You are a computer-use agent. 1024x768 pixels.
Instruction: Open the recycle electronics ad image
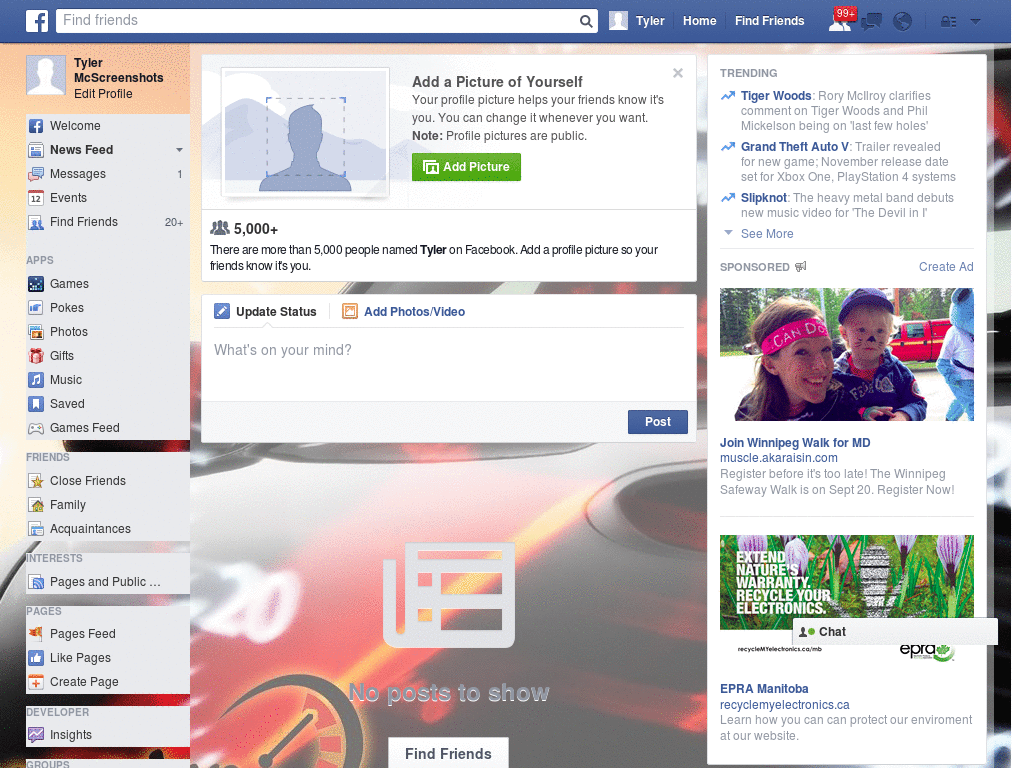(x=846, y=600)
